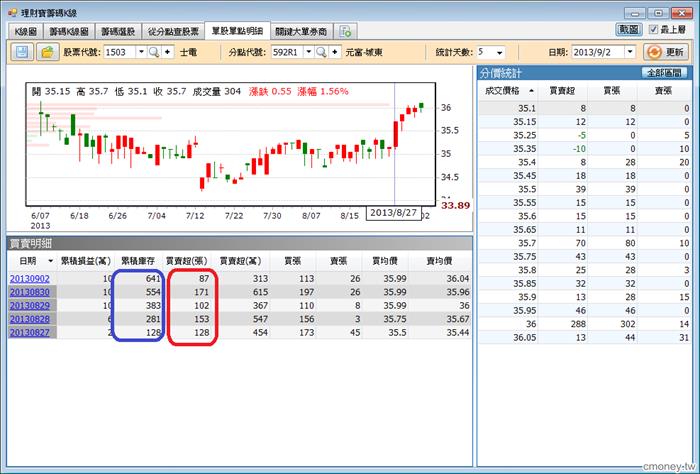Click the stock code field showing 1503

[x=120, y=52]
